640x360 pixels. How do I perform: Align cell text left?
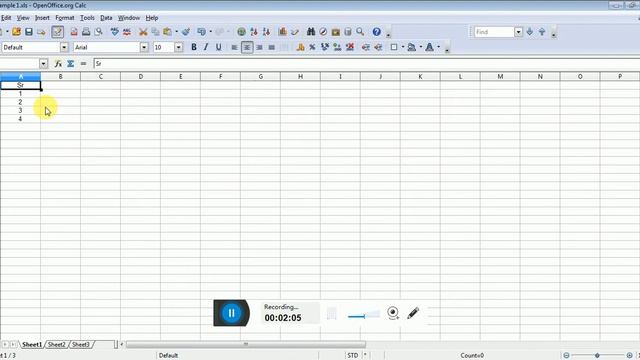tap(234, 47)
